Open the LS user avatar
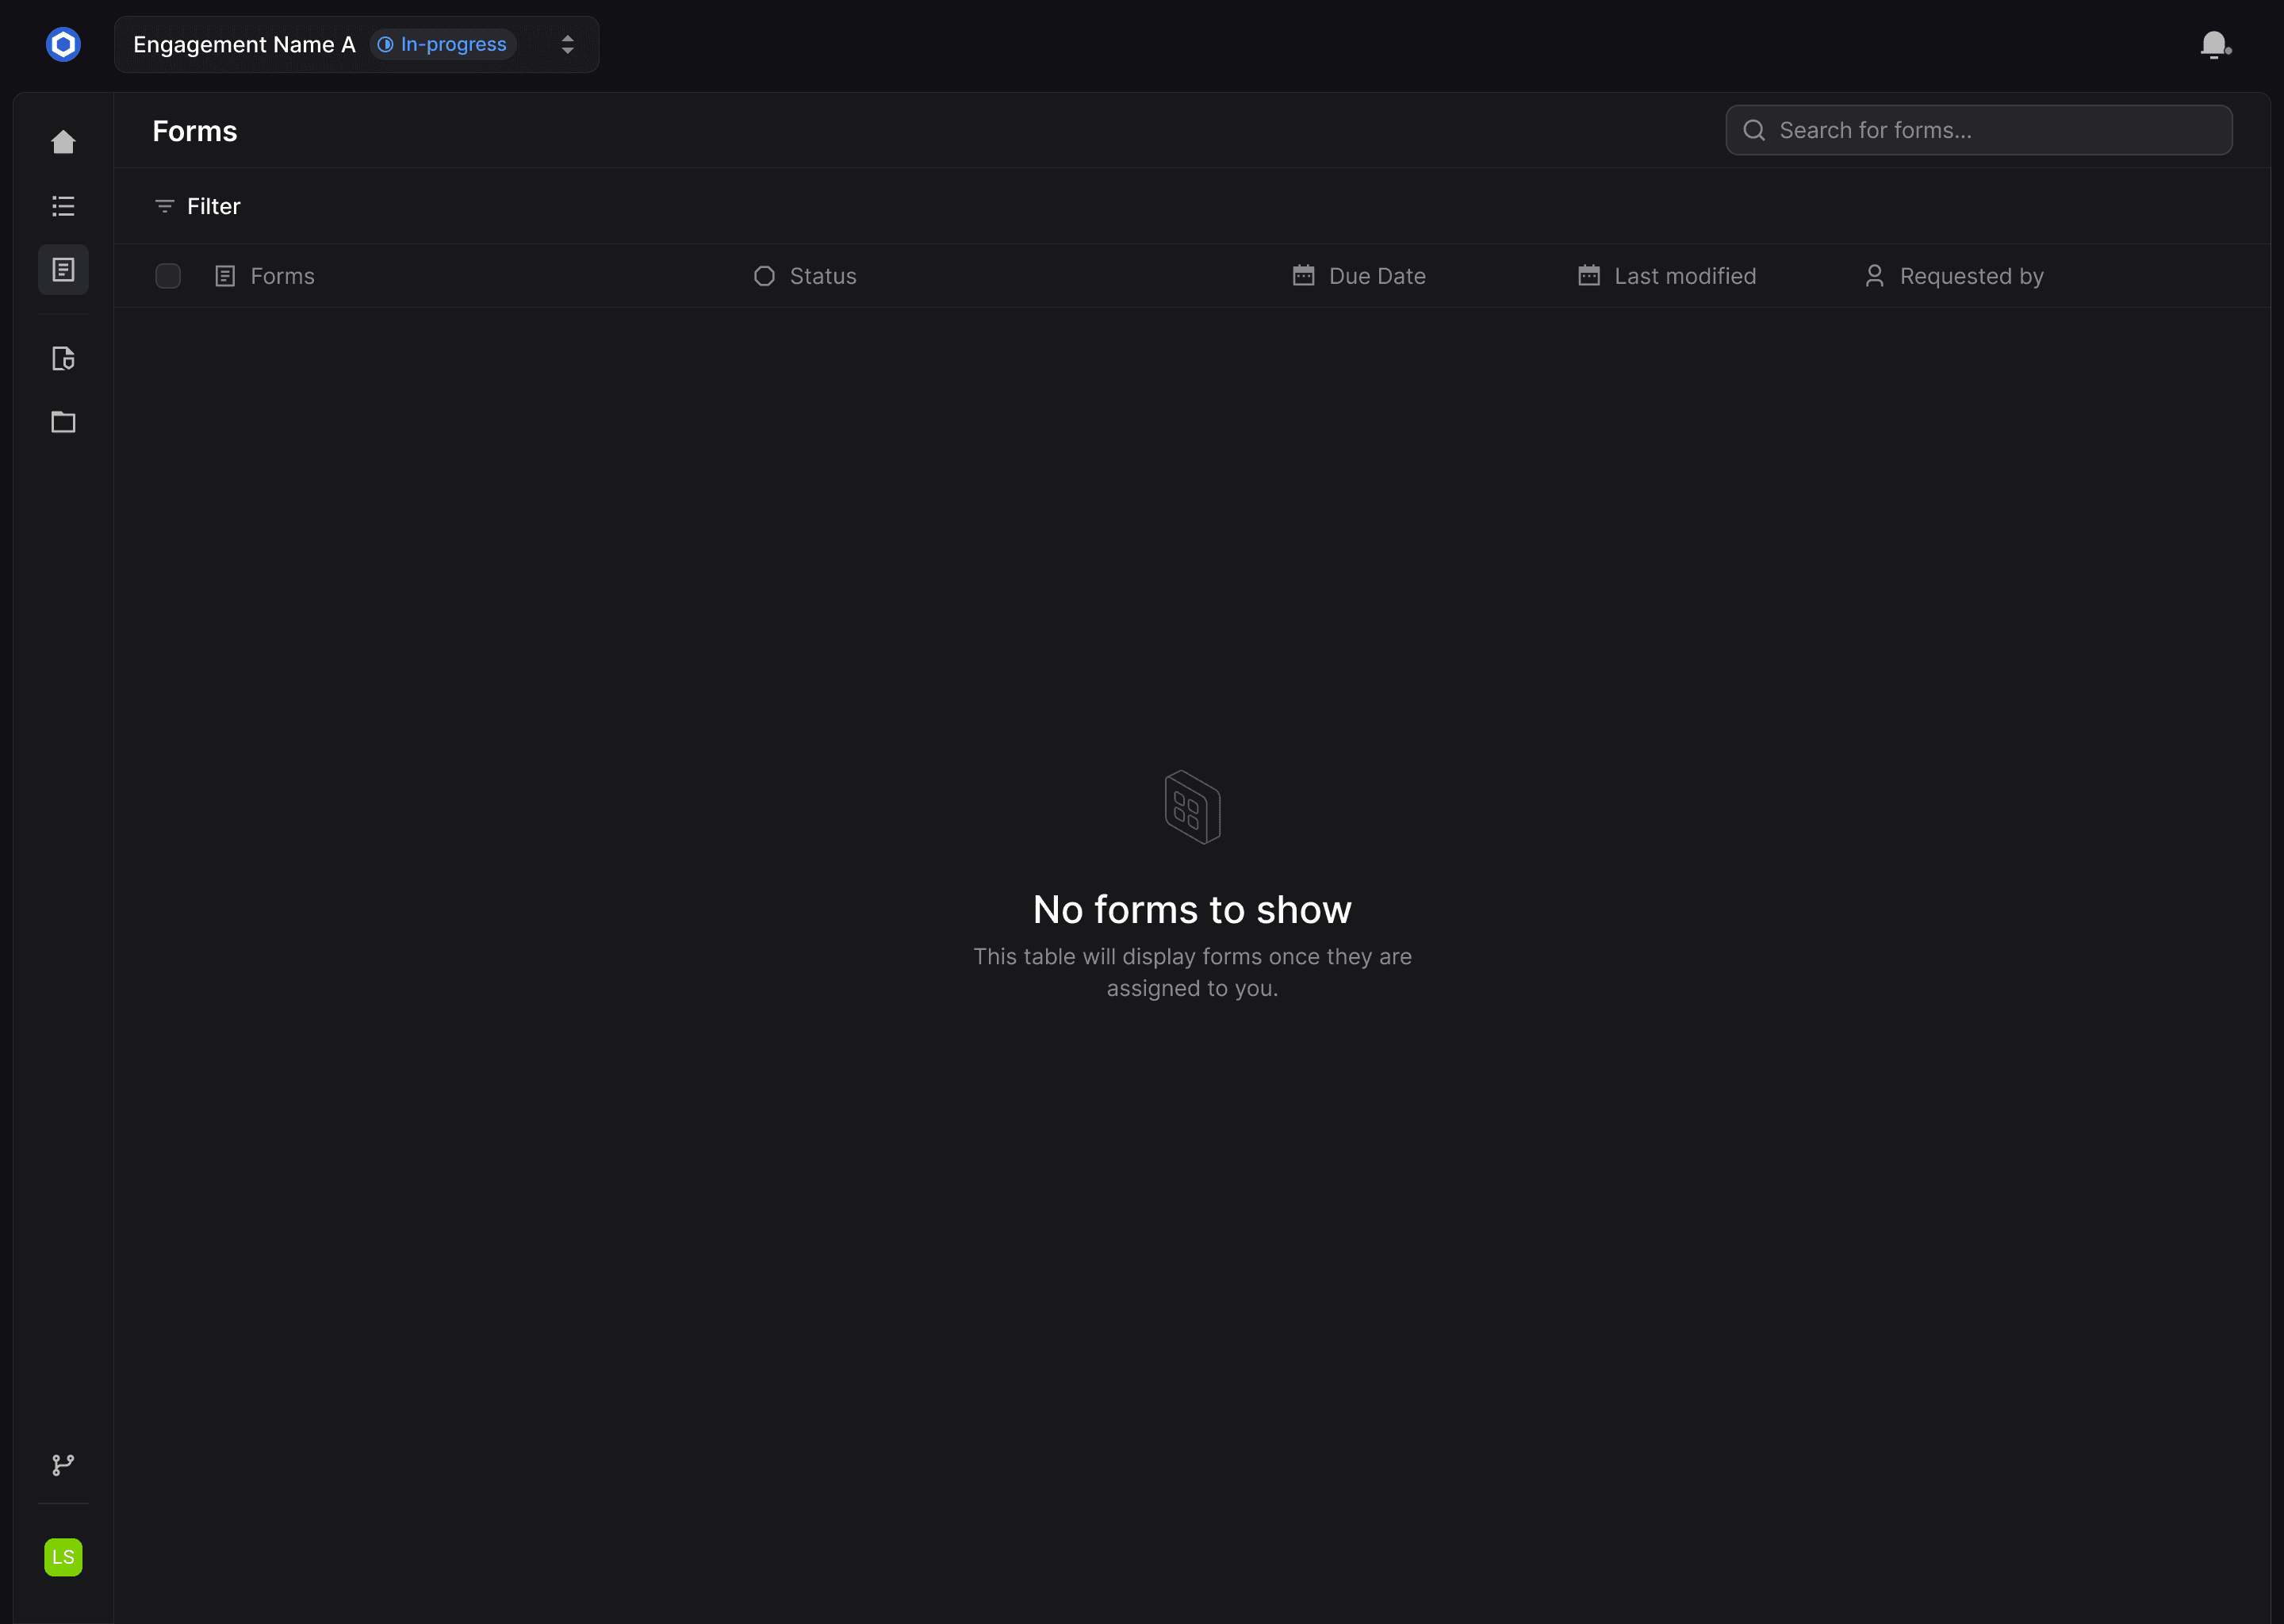This screenshot has width=2284, height=1624. (x=63, y=1557)
